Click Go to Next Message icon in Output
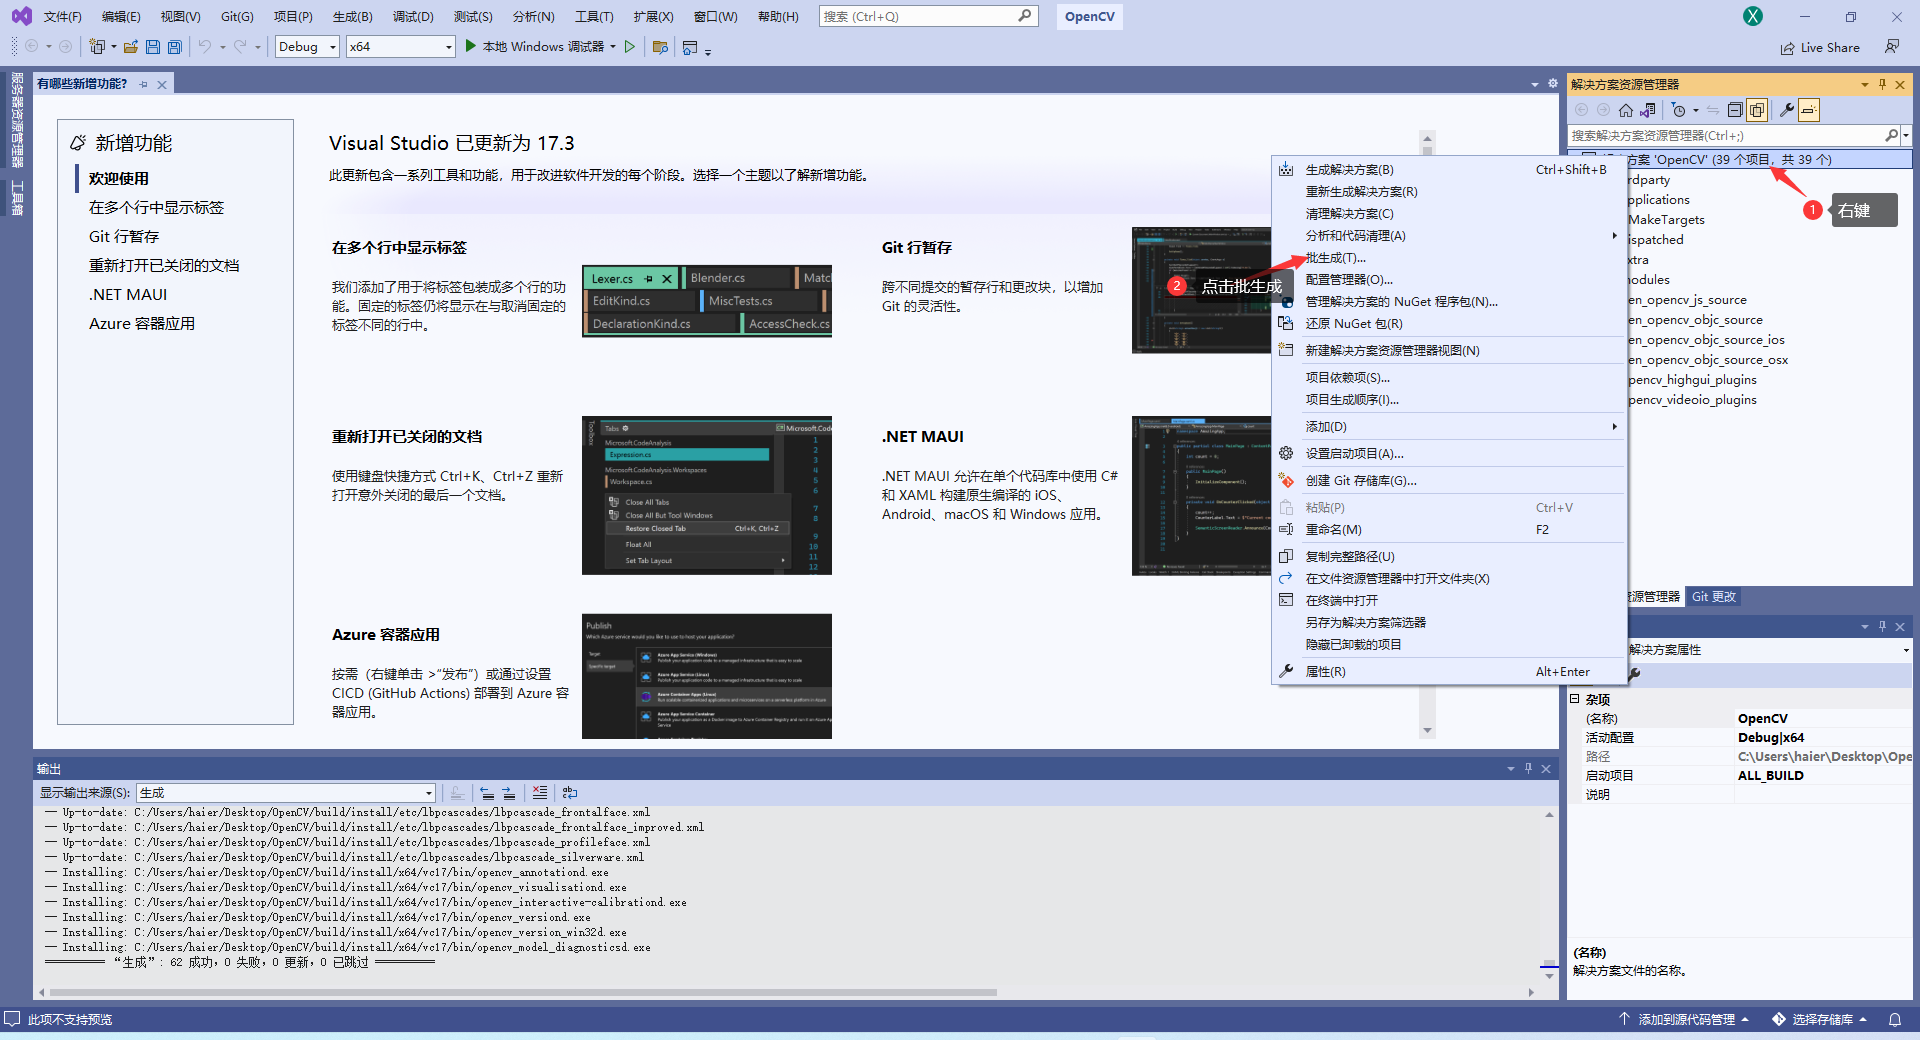 (x=509, y=793)
